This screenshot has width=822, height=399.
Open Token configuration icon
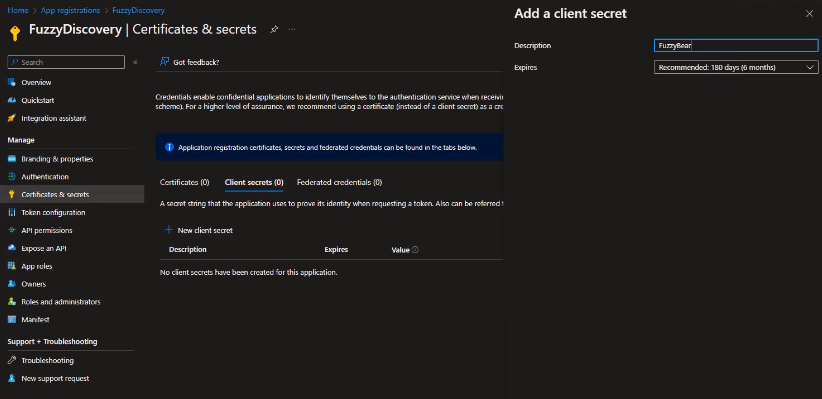tap(12, 212)
